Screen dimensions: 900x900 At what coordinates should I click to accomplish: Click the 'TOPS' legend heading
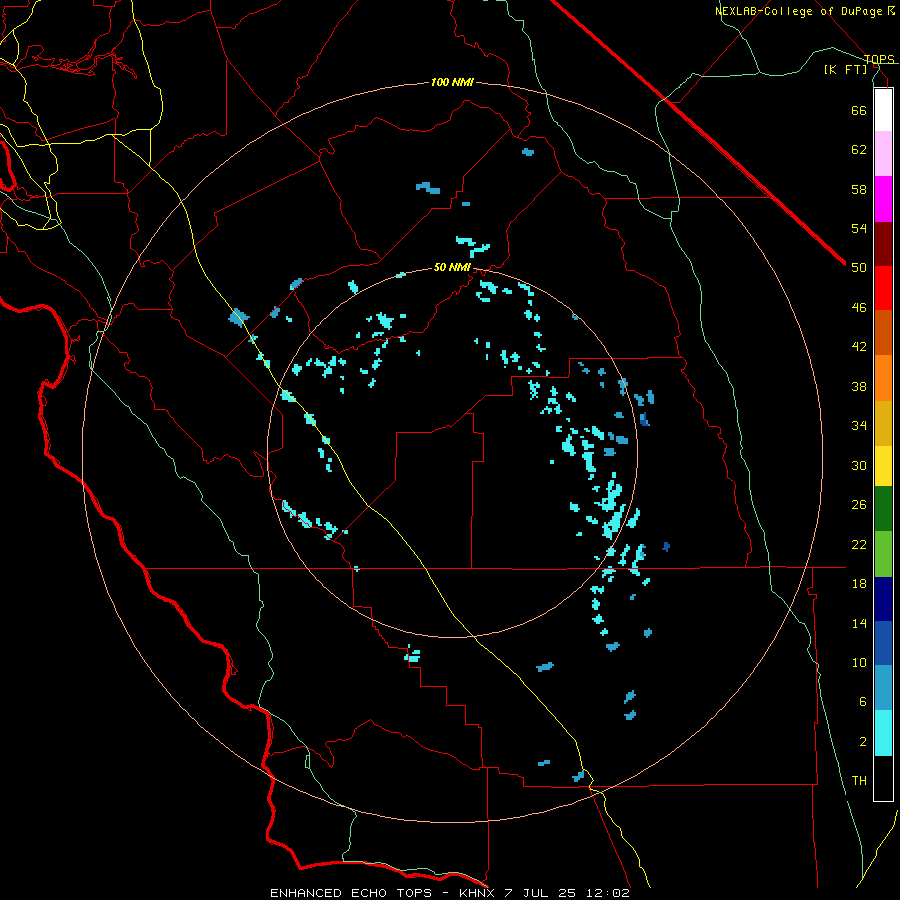pyautogui.click(x=879, y=59)
